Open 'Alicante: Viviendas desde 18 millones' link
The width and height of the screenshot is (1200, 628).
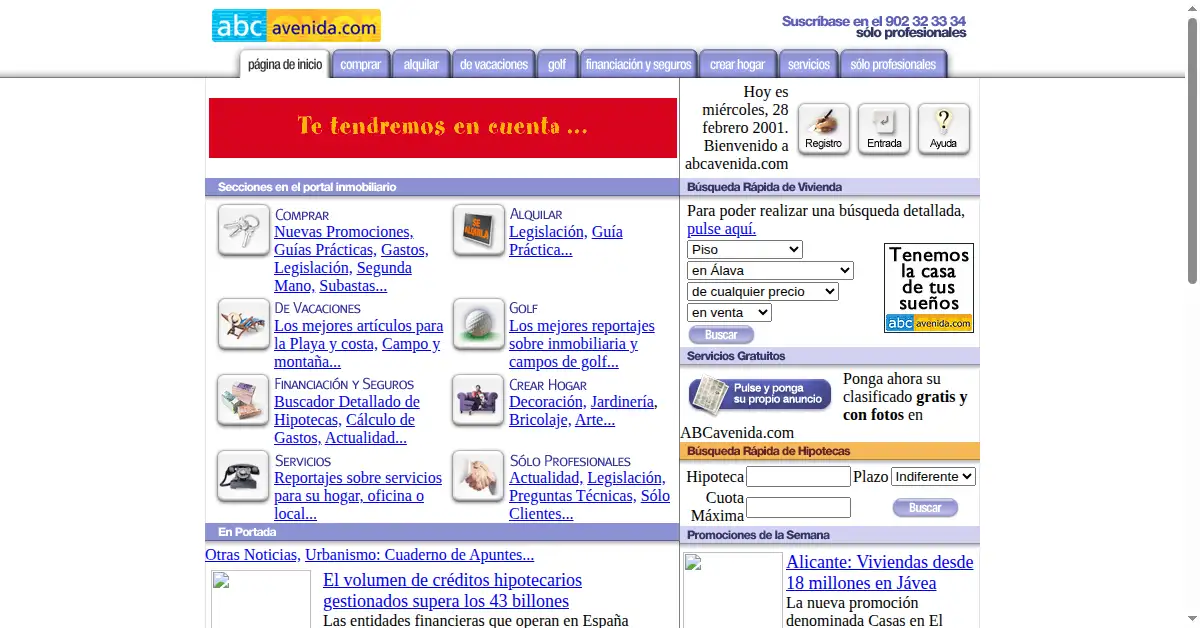880,573
